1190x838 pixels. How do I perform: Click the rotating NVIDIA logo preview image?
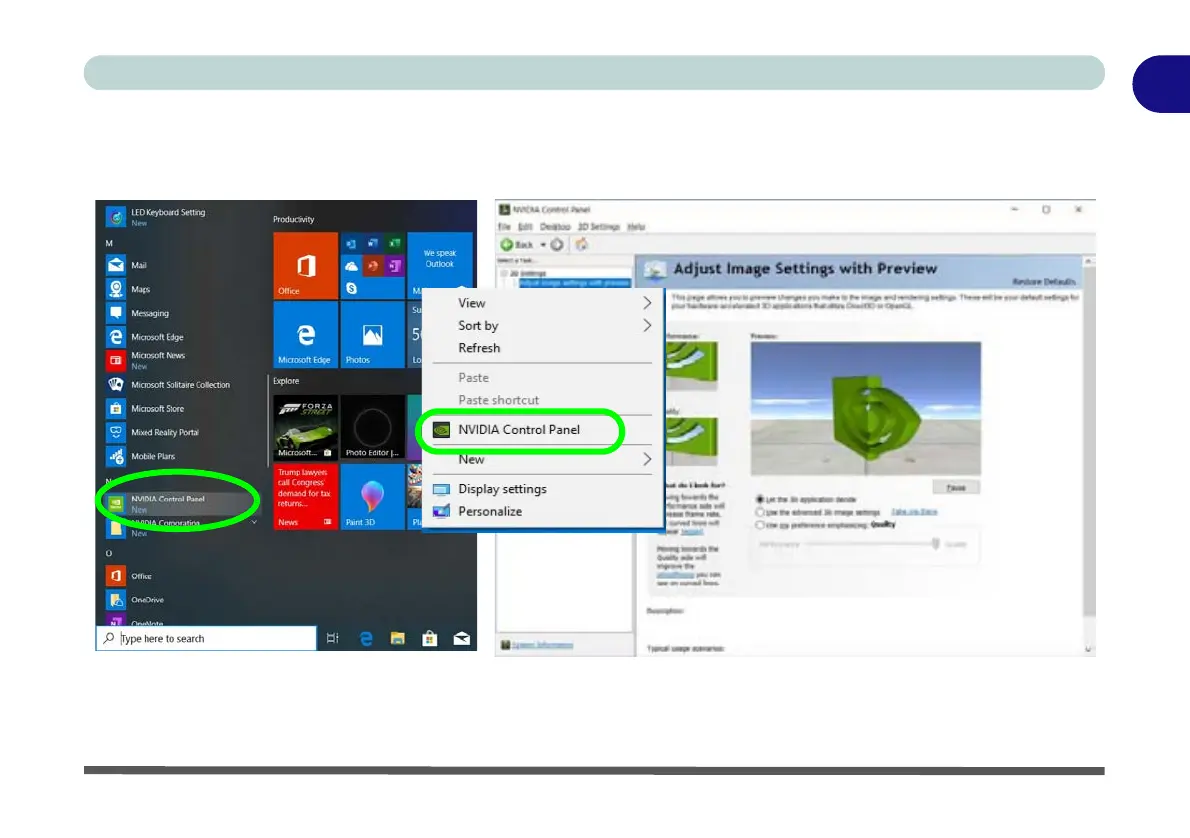click(865, 408)
